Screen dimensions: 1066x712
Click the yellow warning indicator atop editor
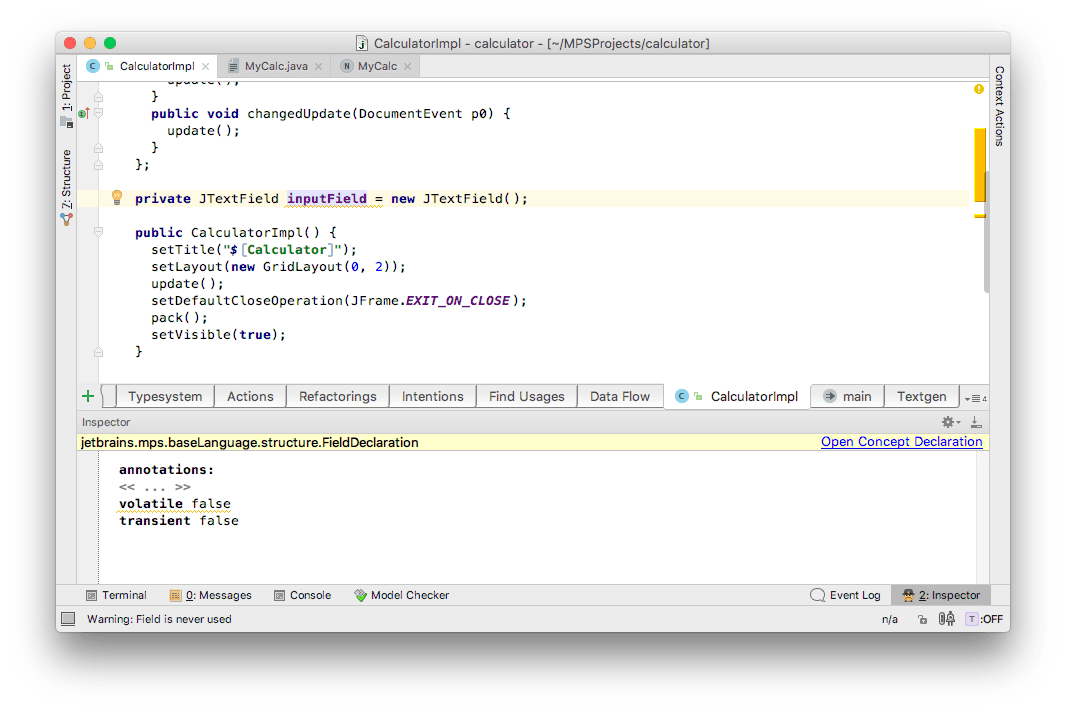point(978,90)
